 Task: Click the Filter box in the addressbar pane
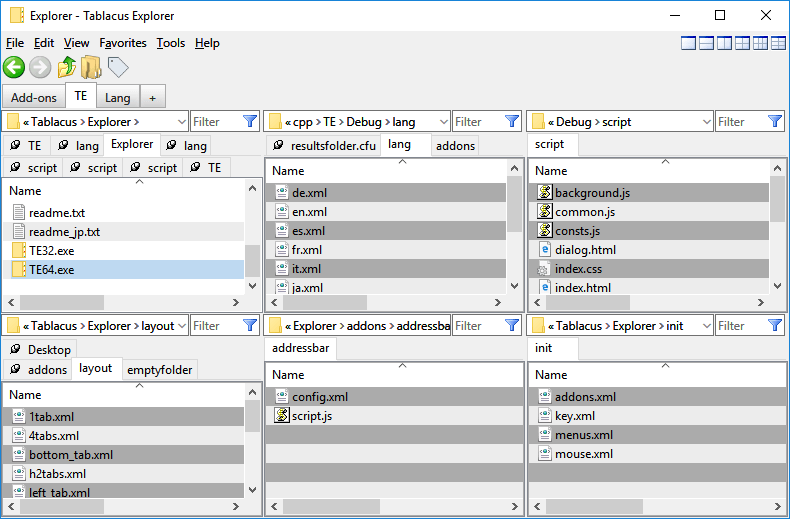[x=478, y=326]
